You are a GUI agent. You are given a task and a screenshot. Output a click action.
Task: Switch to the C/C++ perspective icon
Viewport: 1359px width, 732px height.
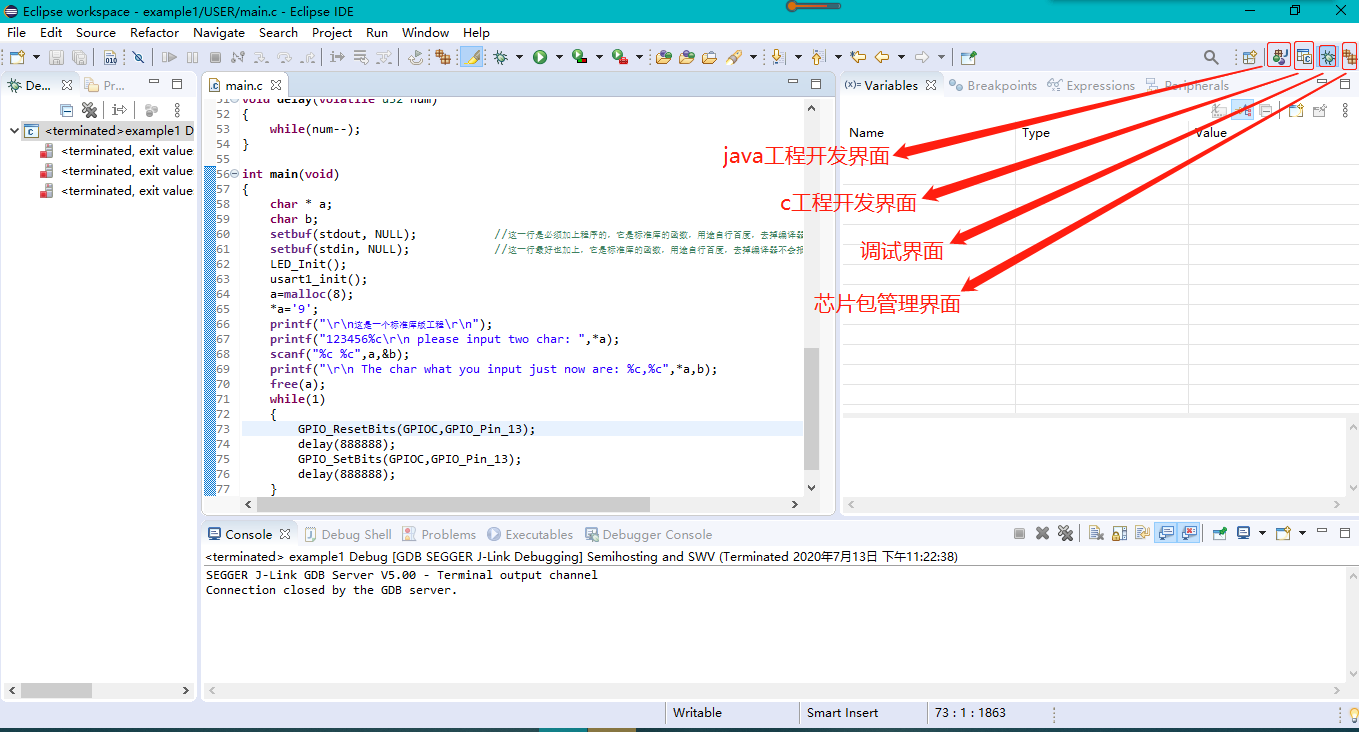click(x=1304, y=56)
